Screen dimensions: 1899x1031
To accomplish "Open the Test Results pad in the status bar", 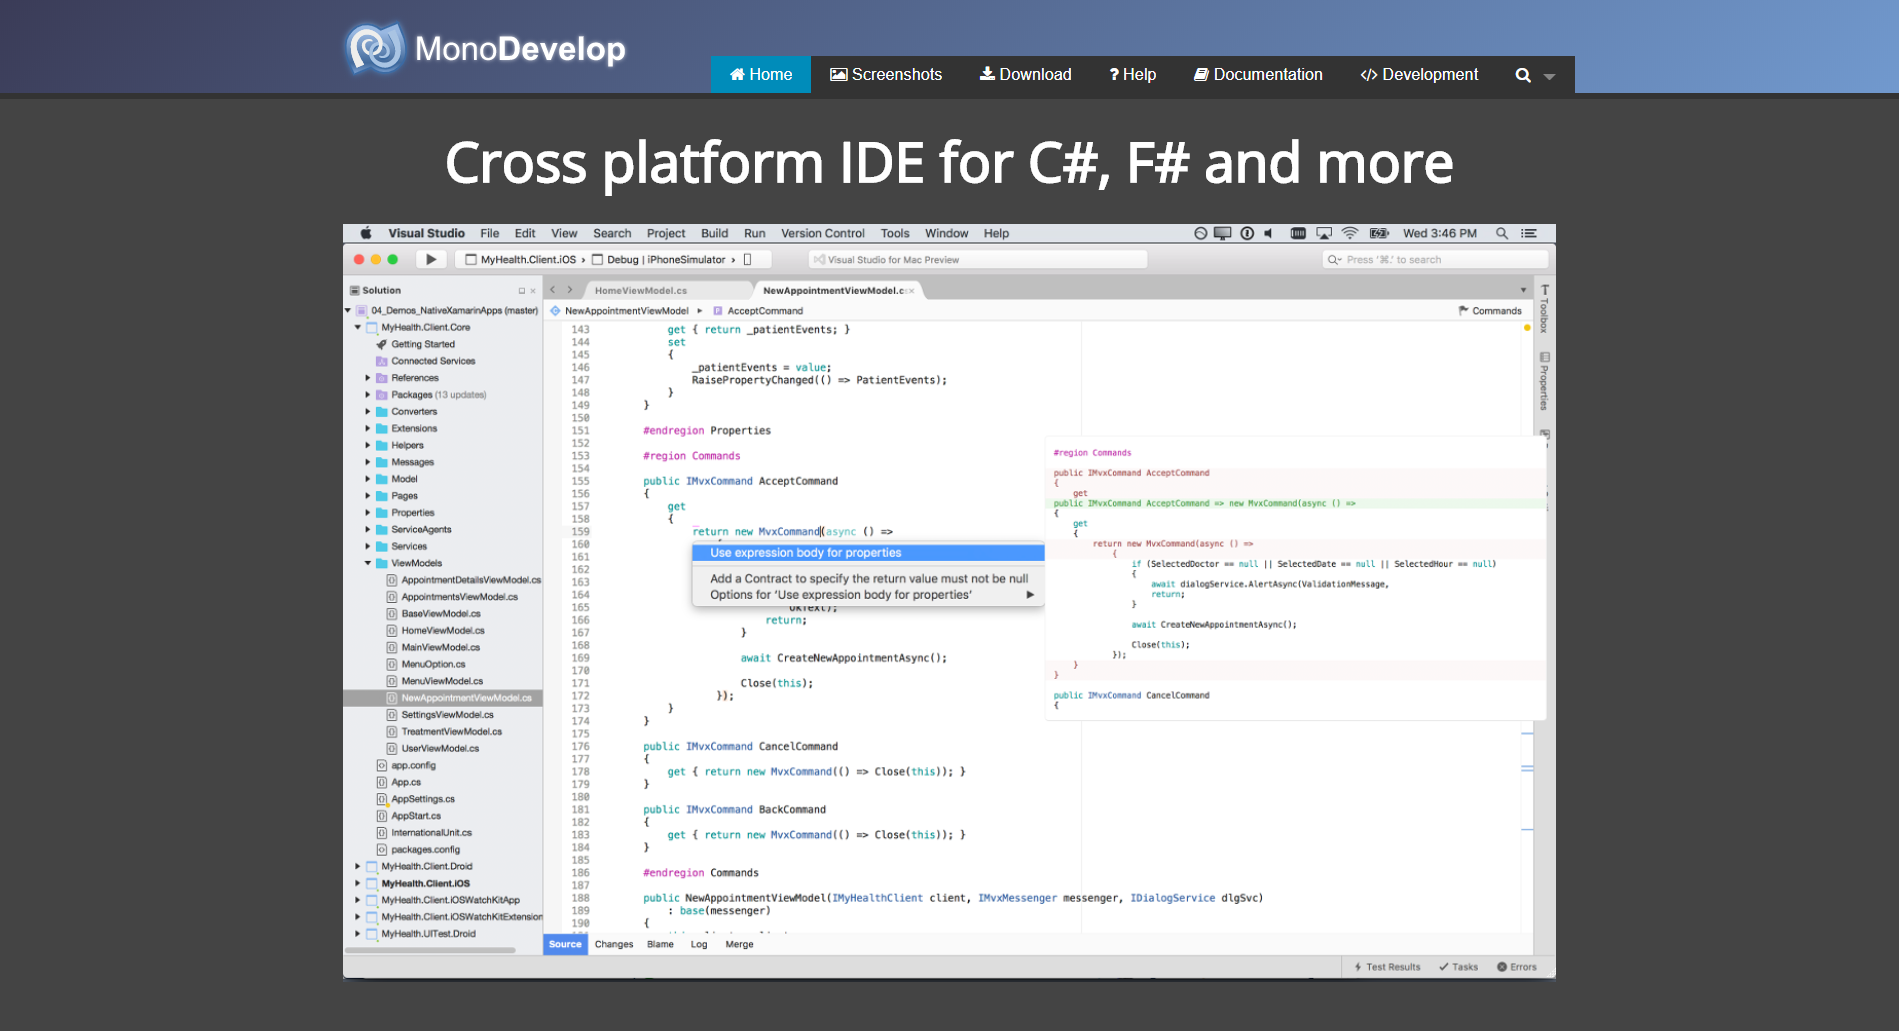I will (1387, 967).
